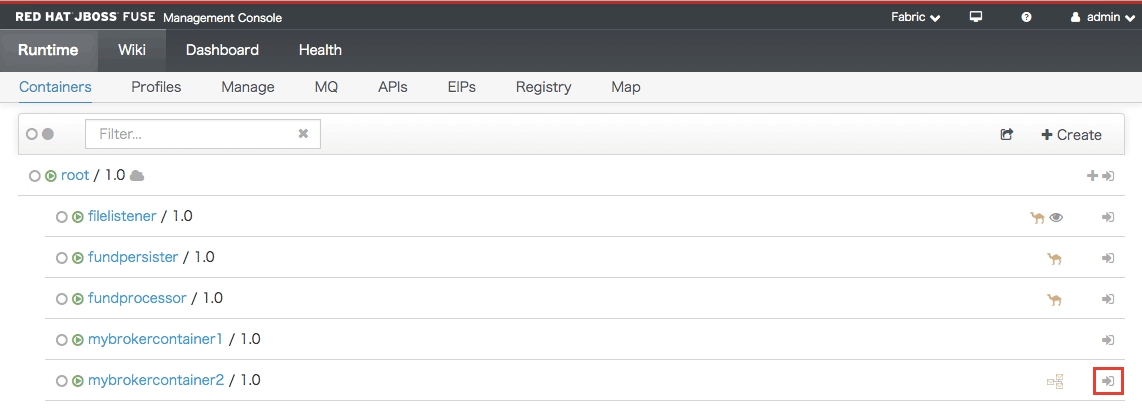Click version 1.0 text beside fundprocessor
This screenshot has height=408, width=1142.
click(213, 298)
